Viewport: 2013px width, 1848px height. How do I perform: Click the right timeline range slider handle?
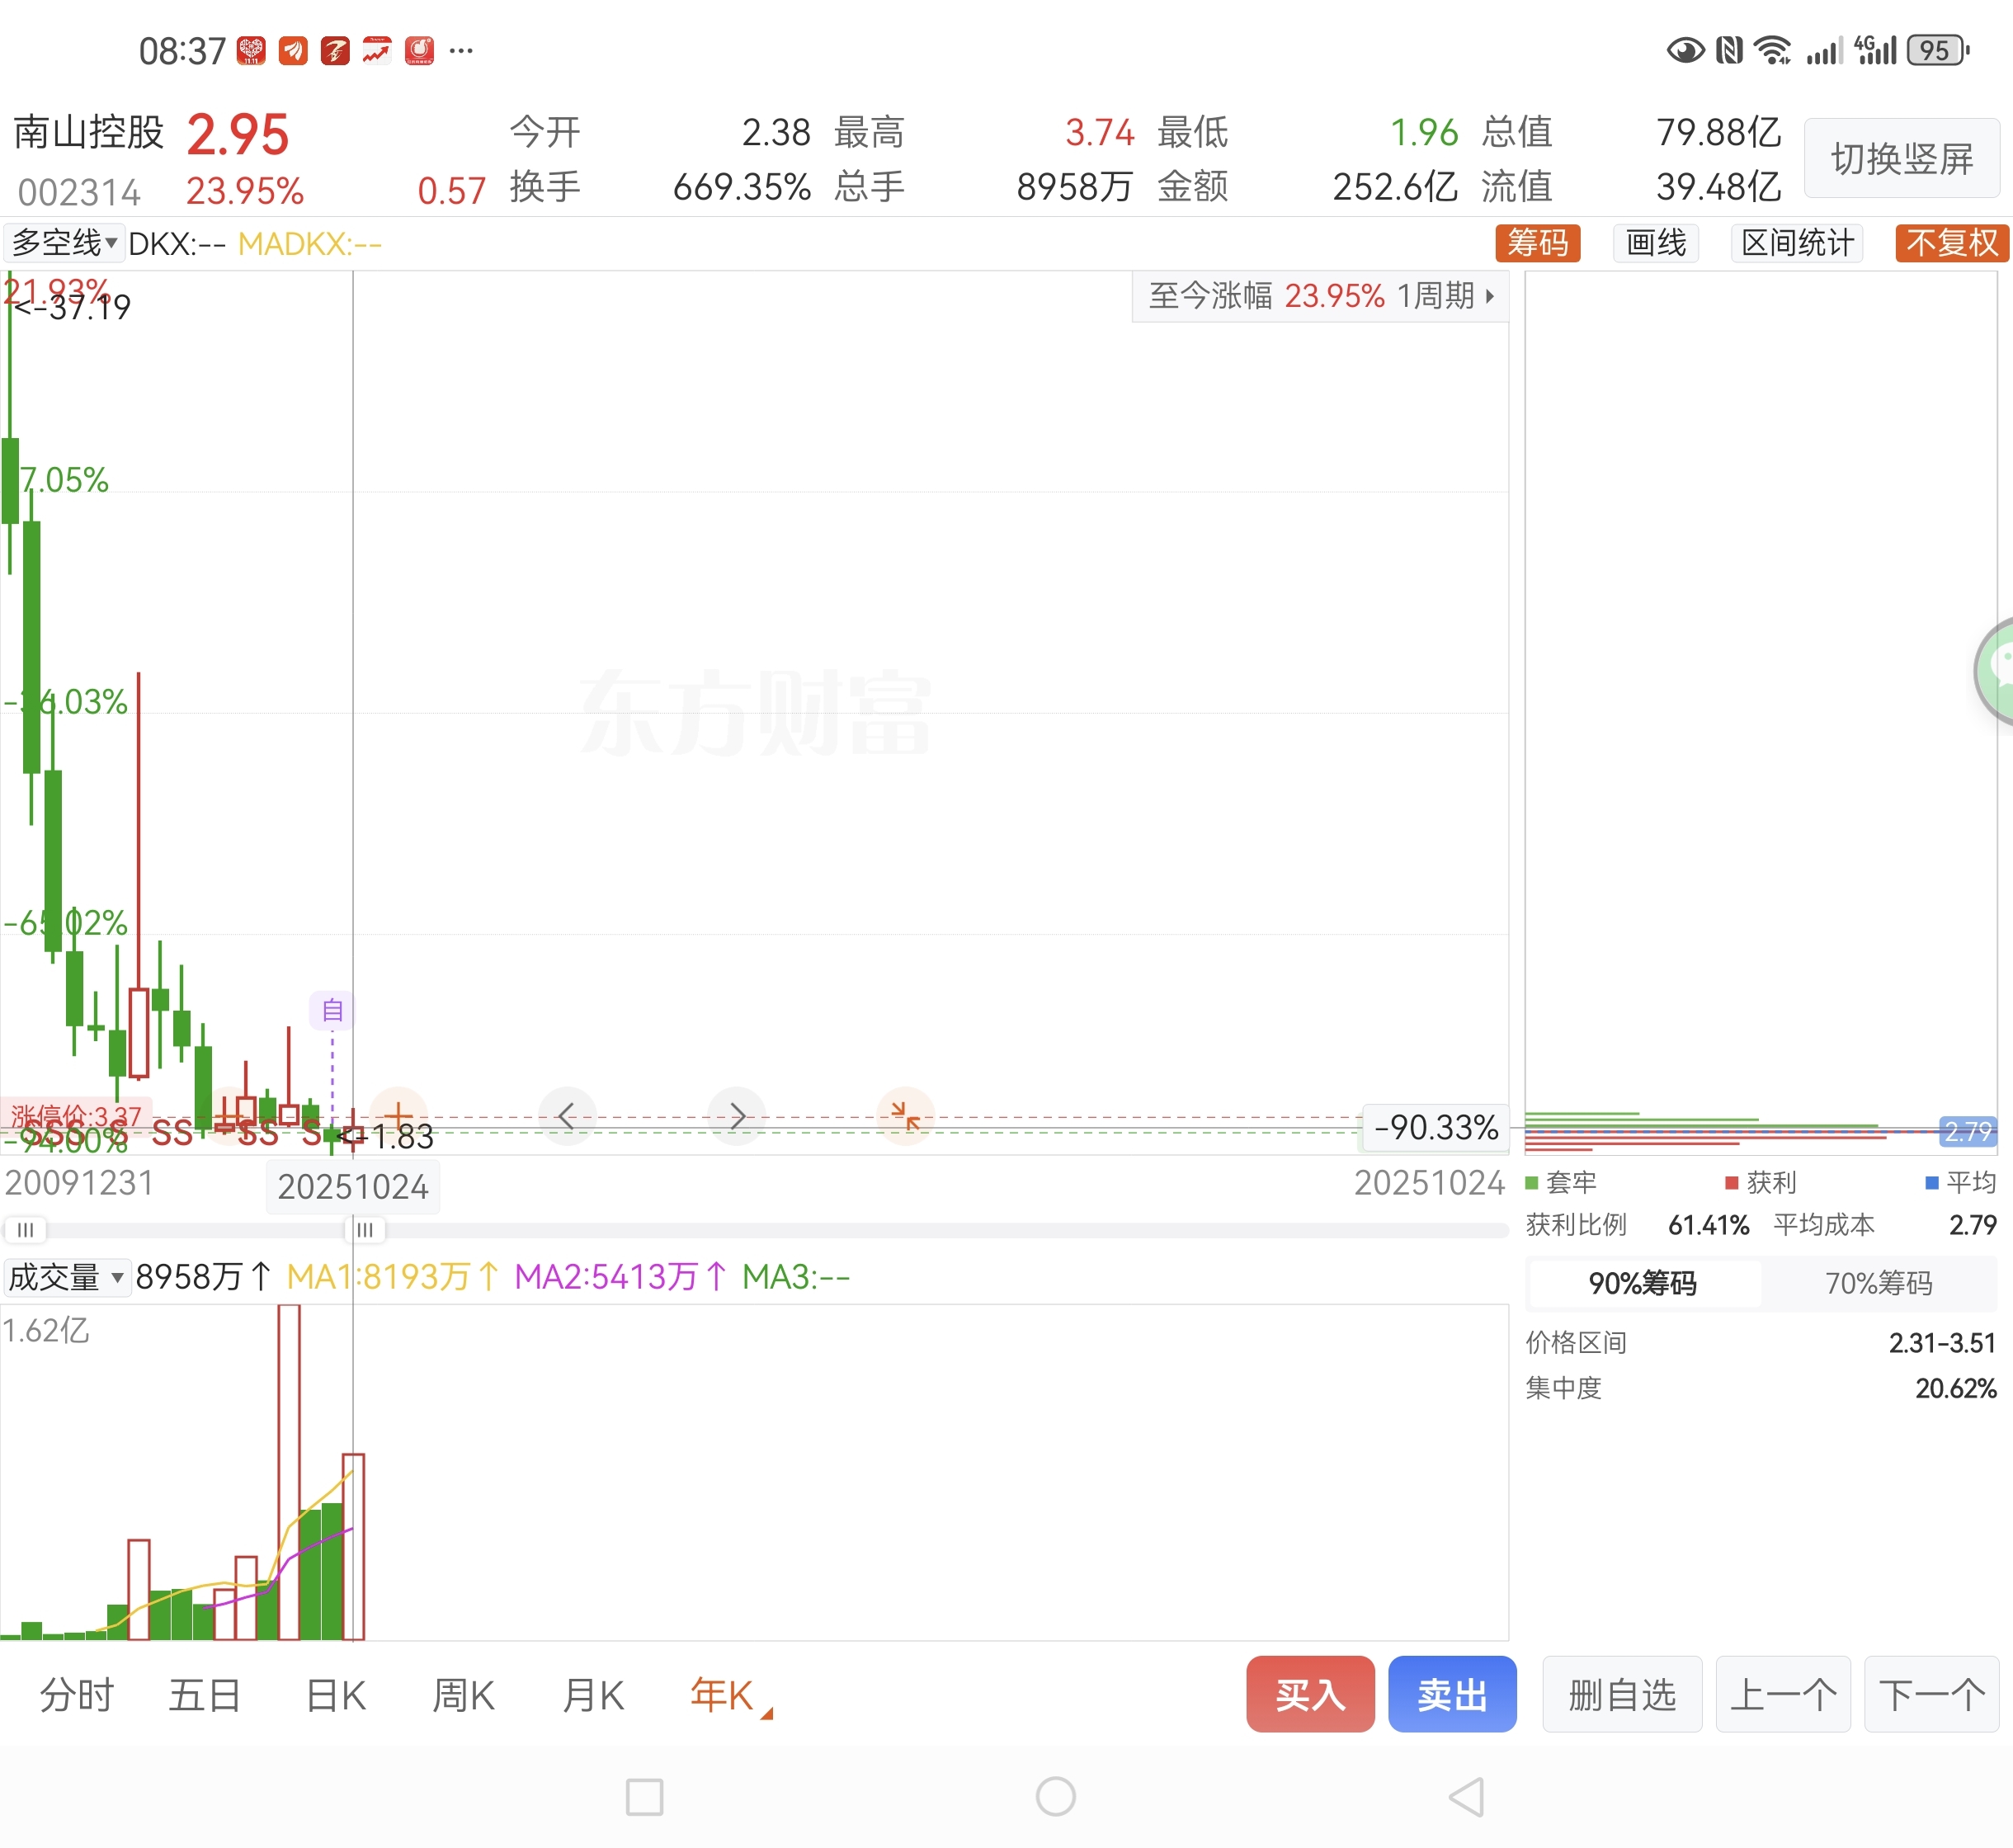pyautogui.click(x=364, y=1229)
